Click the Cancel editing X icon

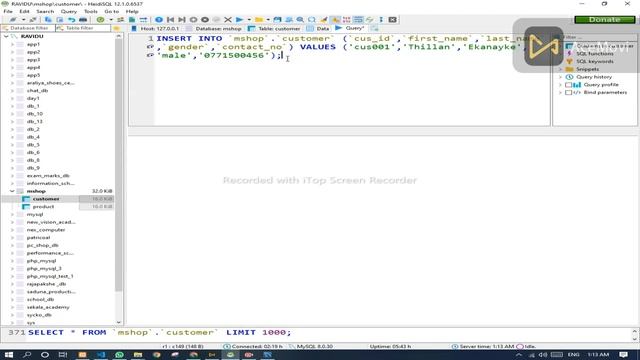(x=228, y=20)
